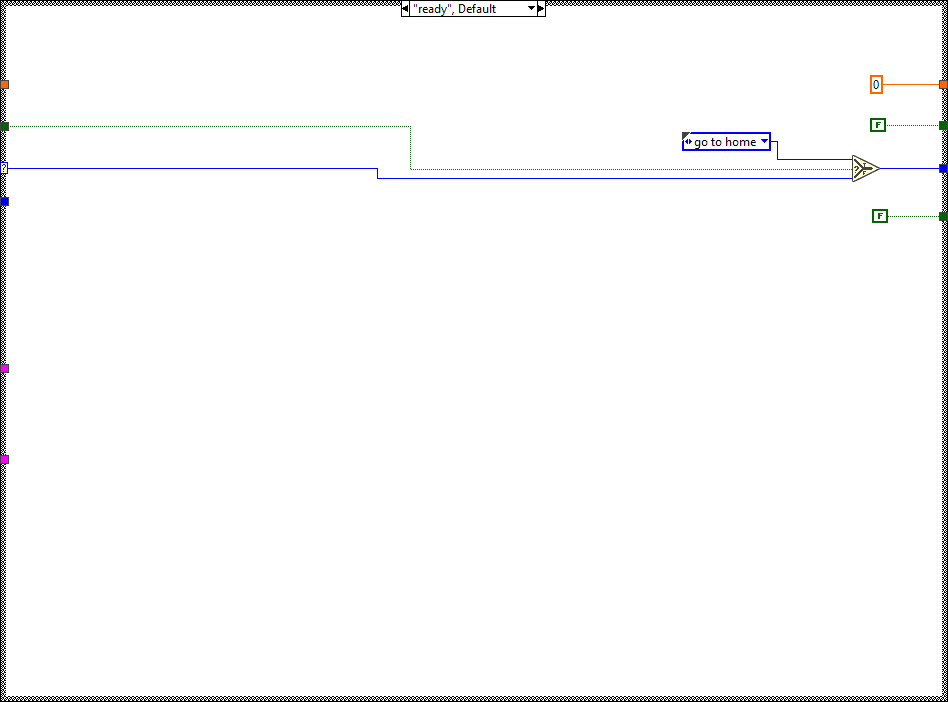Click the case selector question-mark terminal
This screenshot has width=948, height=702.
pos(4,168)
